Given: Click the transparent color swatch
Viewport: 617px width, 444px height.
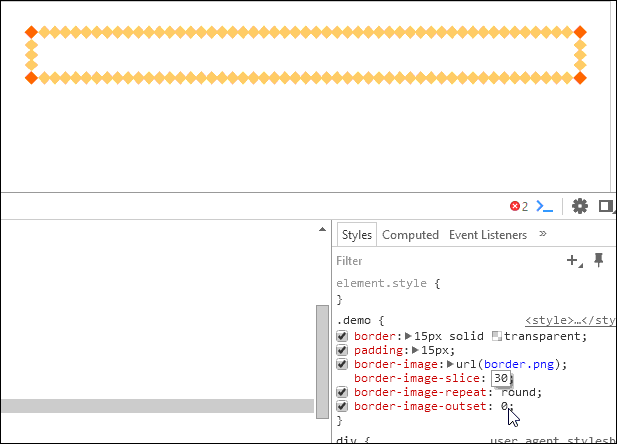Looking at the screenshot, I should (x=497, y=336).
